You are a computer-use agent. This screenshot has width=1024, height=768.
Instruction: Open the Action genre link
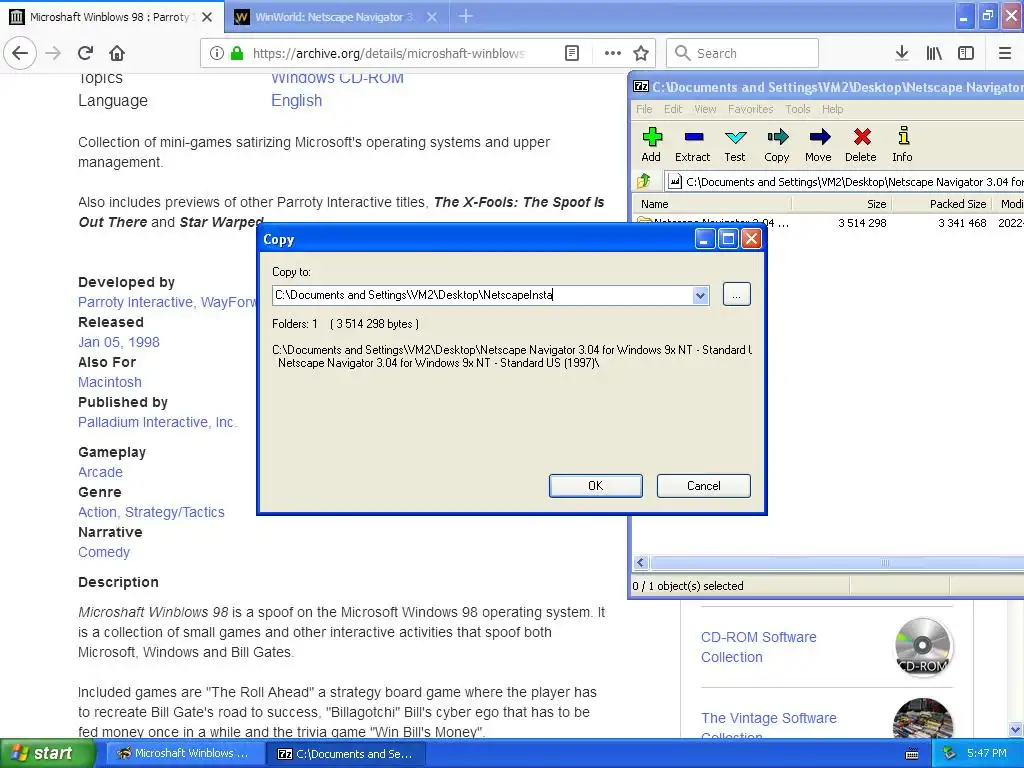coord(97,512)
